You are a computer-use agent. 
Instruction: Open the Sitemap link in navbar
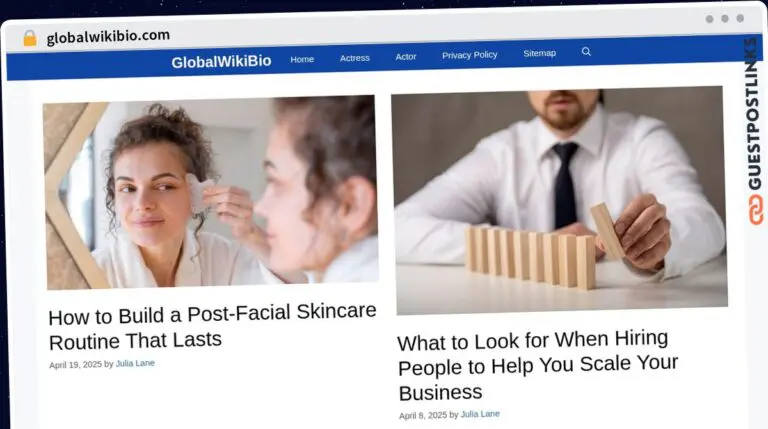click(539, 53)
